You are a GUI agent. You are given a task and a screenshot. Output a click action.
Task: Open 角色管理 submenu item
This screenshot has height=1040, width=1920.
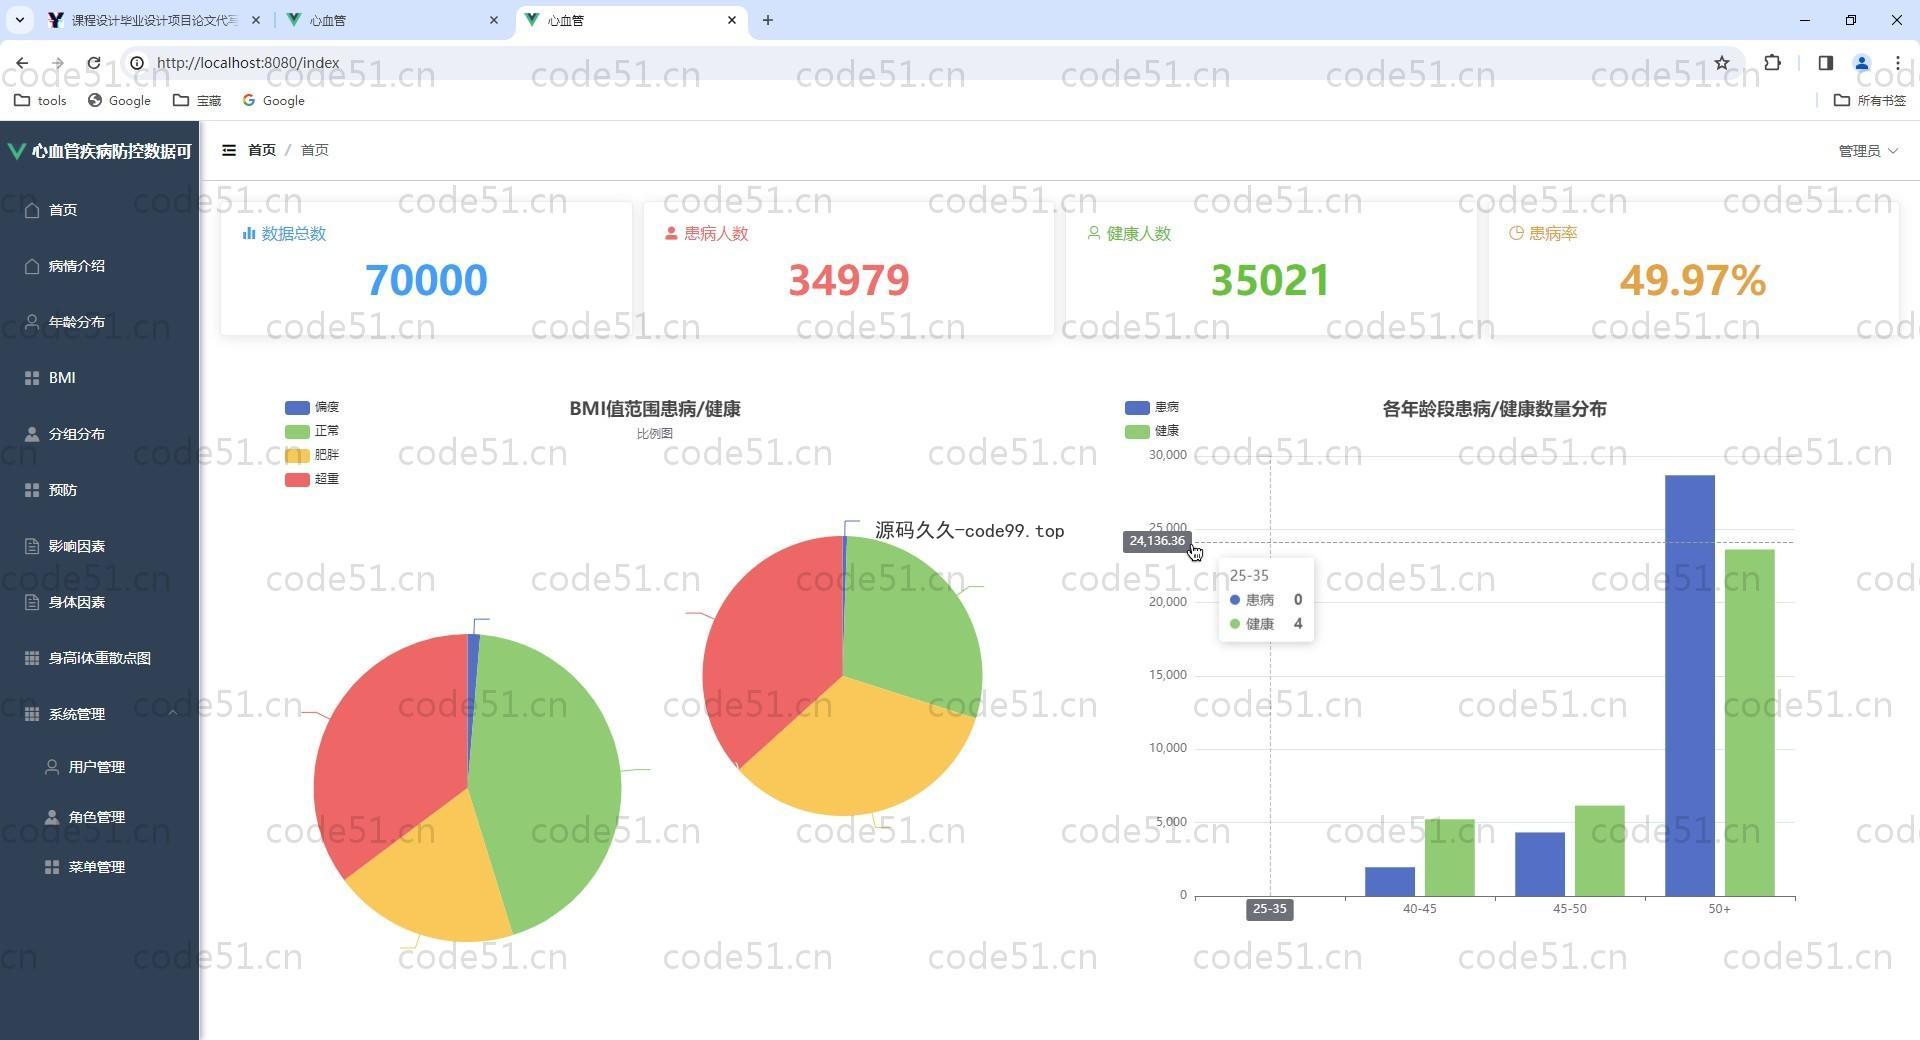tap(100, 817)
